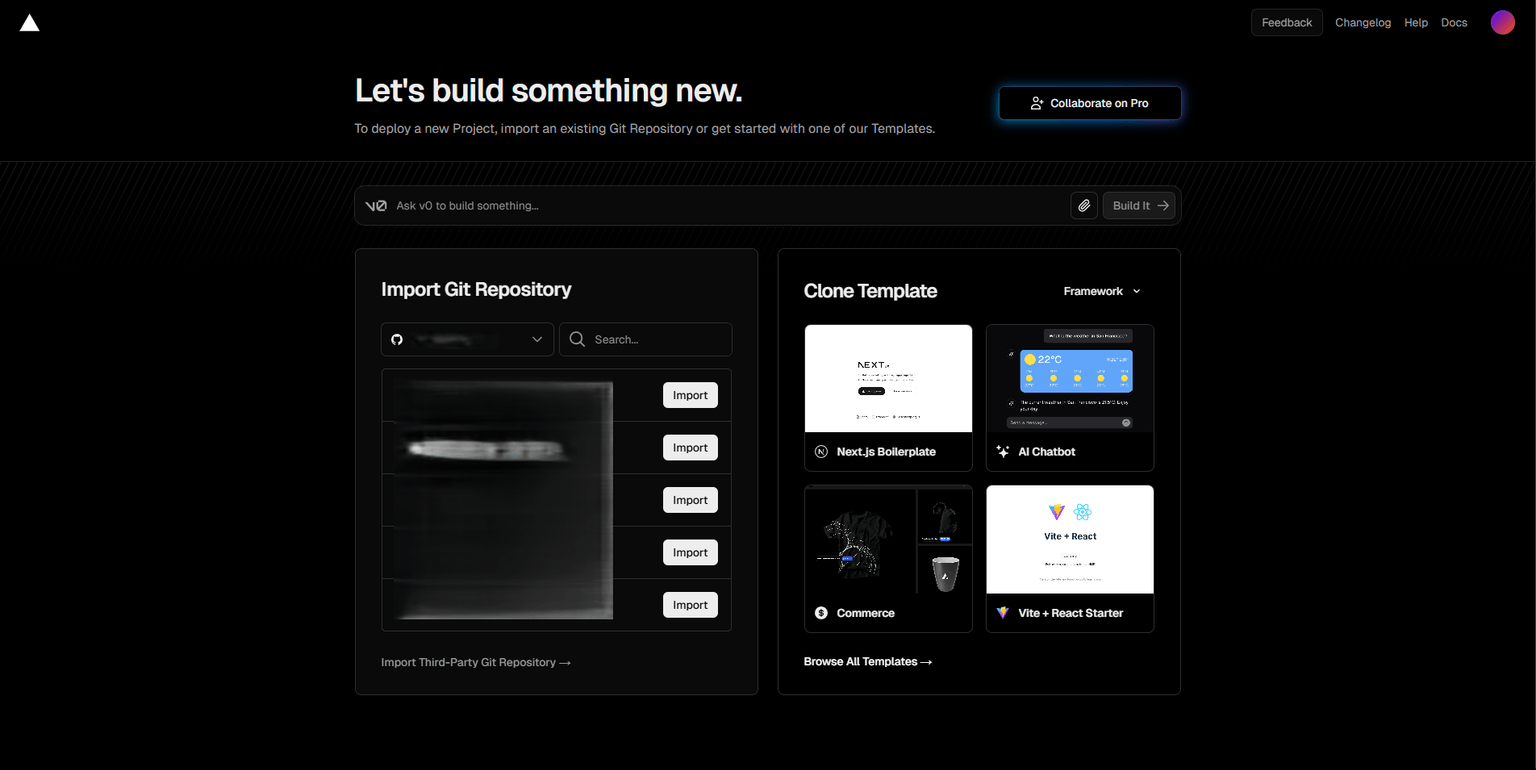Import the first listed repository
This screenshot has height=770, width=1536.
tap(690, 395)
